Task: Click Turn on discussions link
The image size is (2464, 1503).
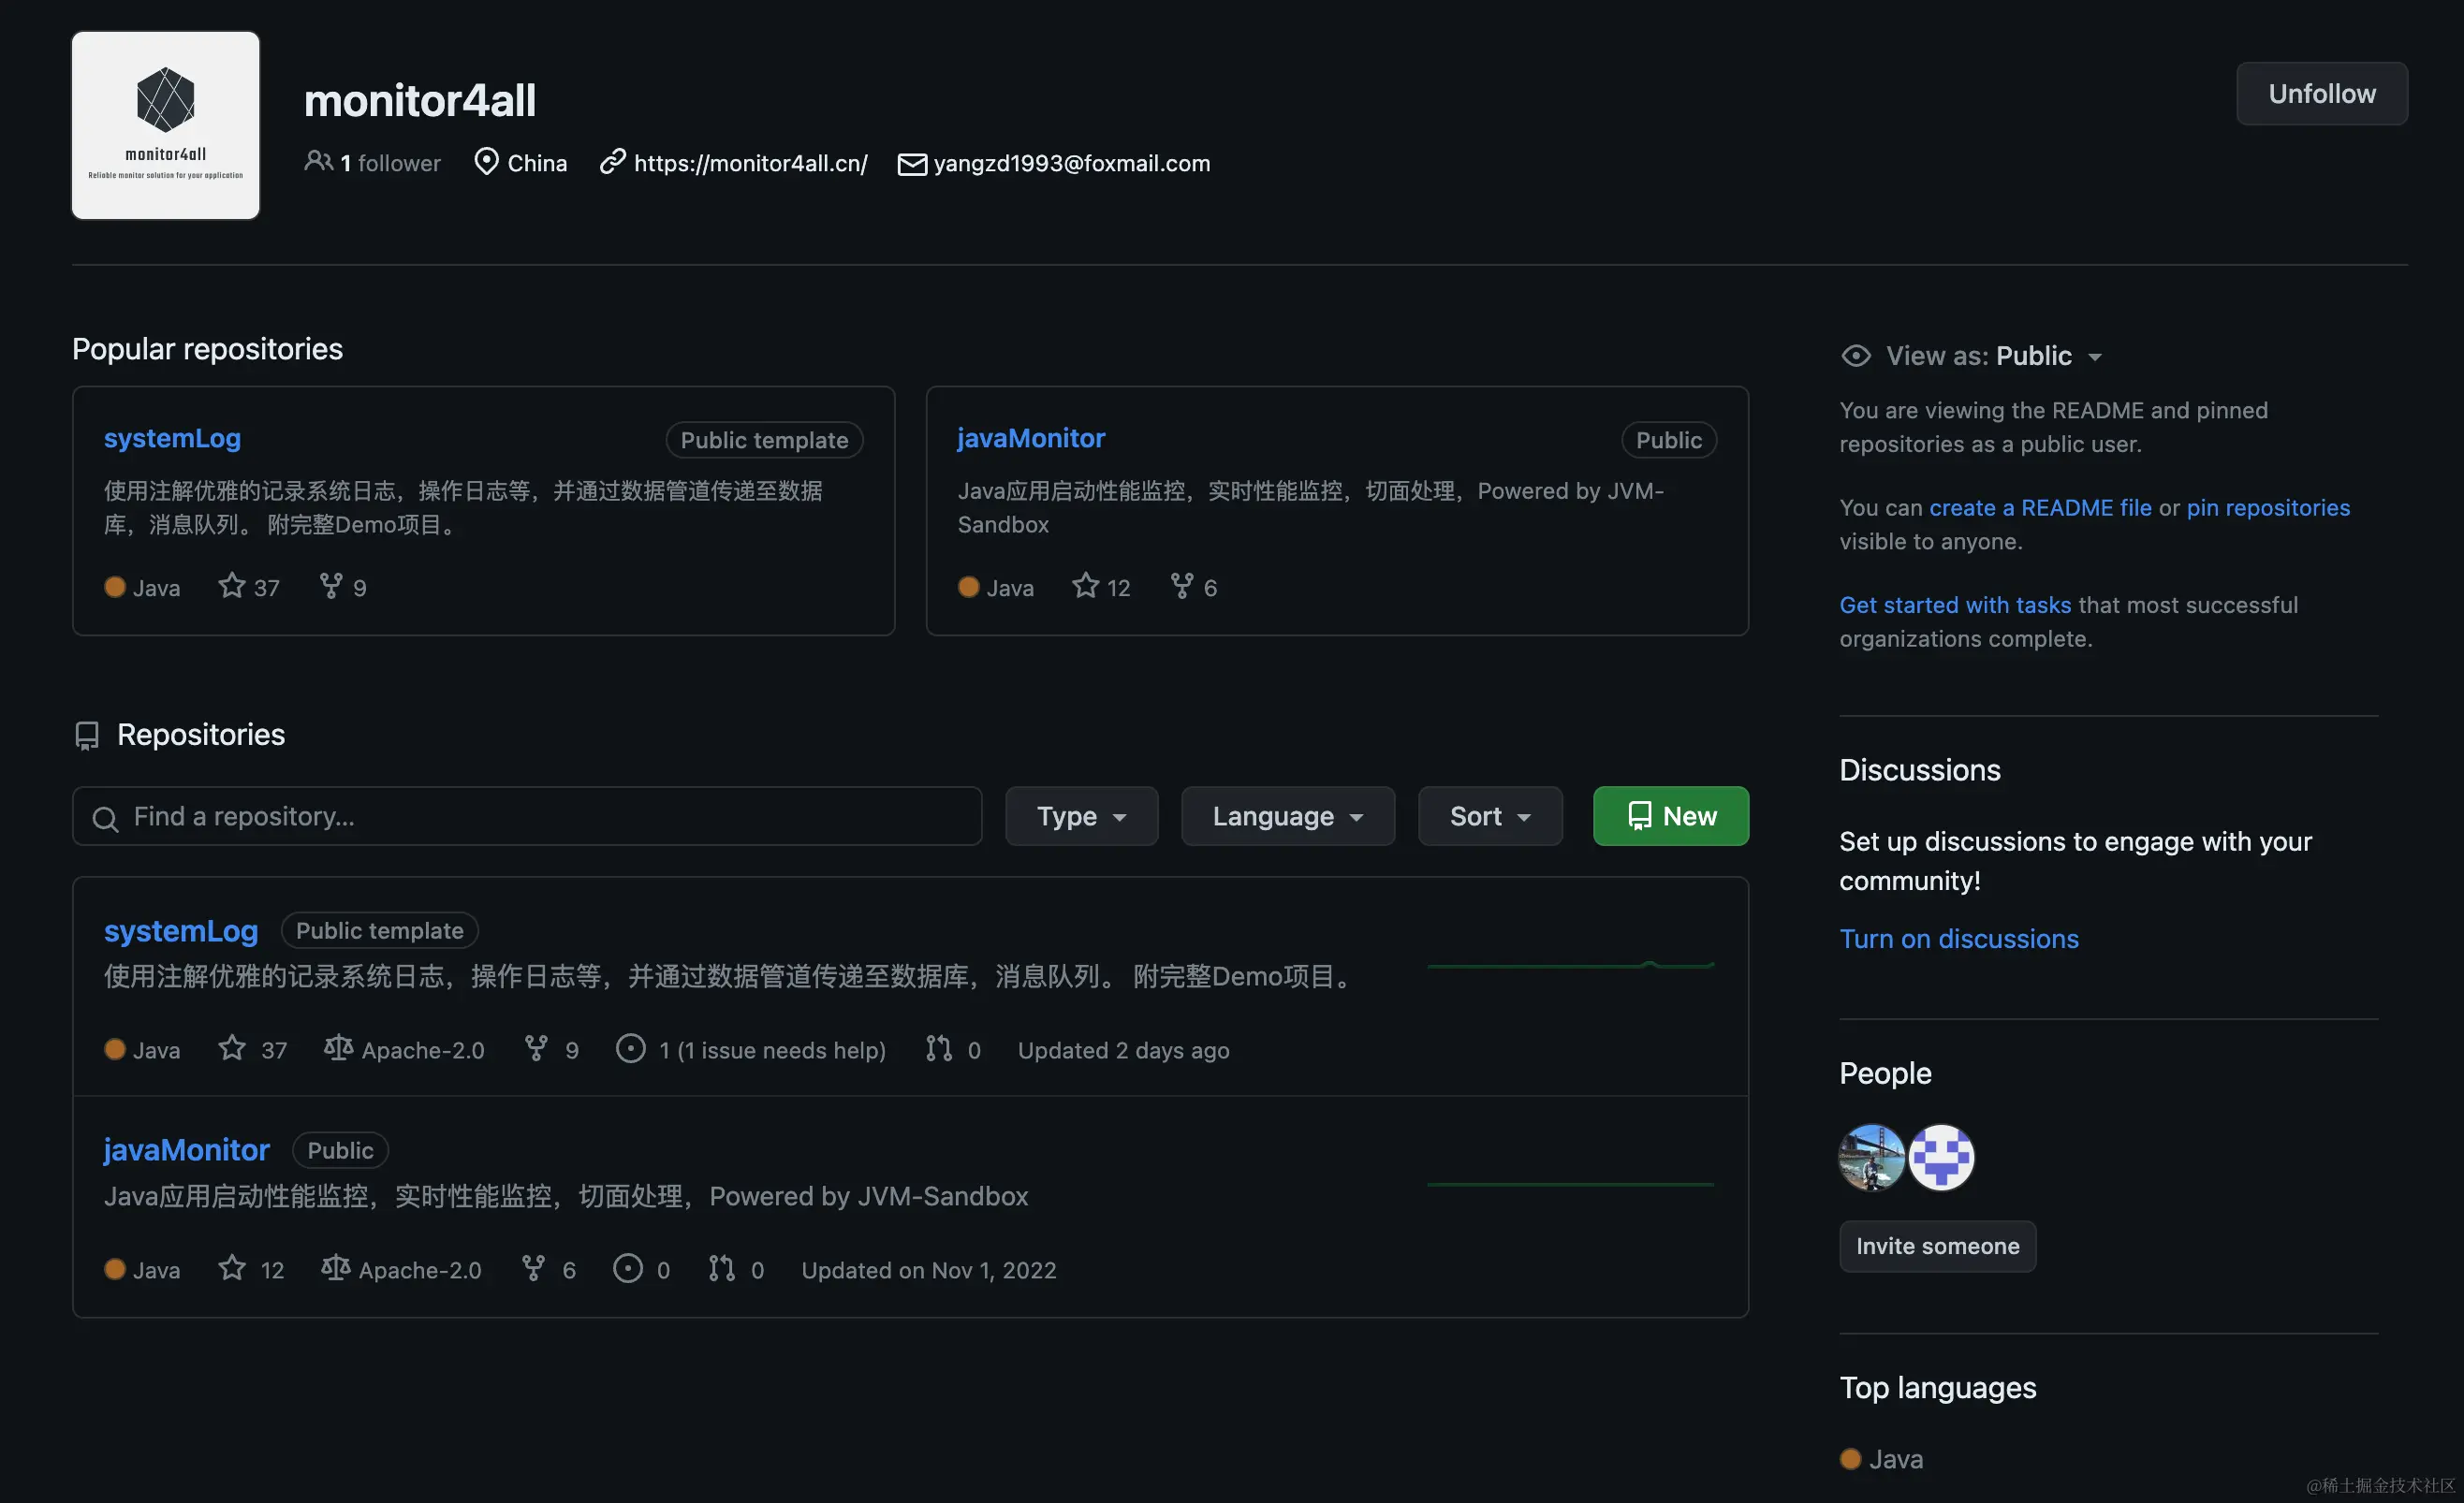Action: [1958, 939]
